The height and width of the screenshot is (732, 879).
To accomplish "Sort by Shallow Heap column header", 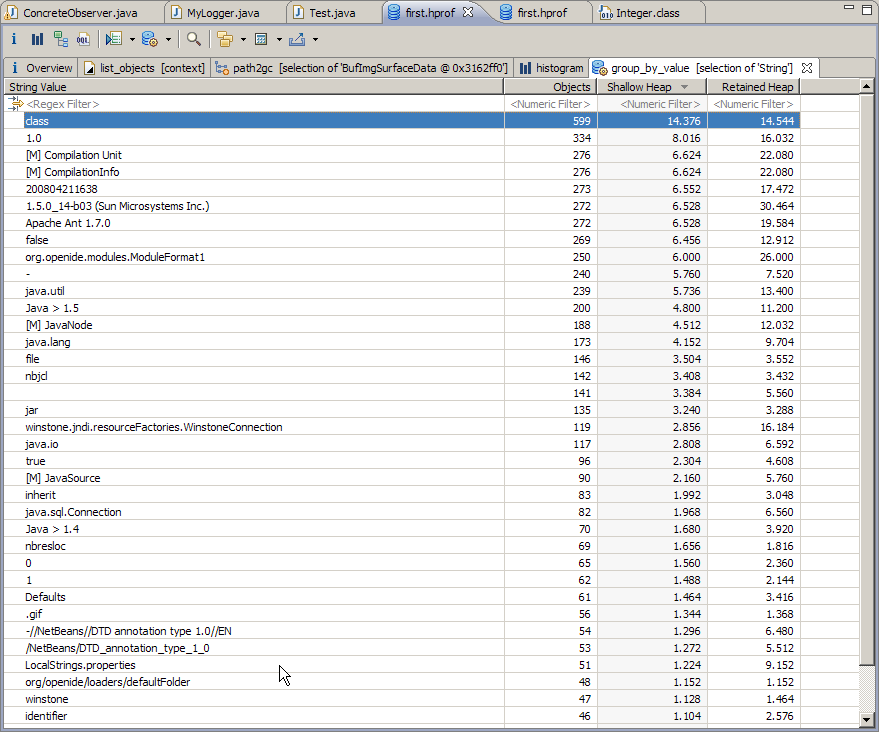I will click(652, 87).
